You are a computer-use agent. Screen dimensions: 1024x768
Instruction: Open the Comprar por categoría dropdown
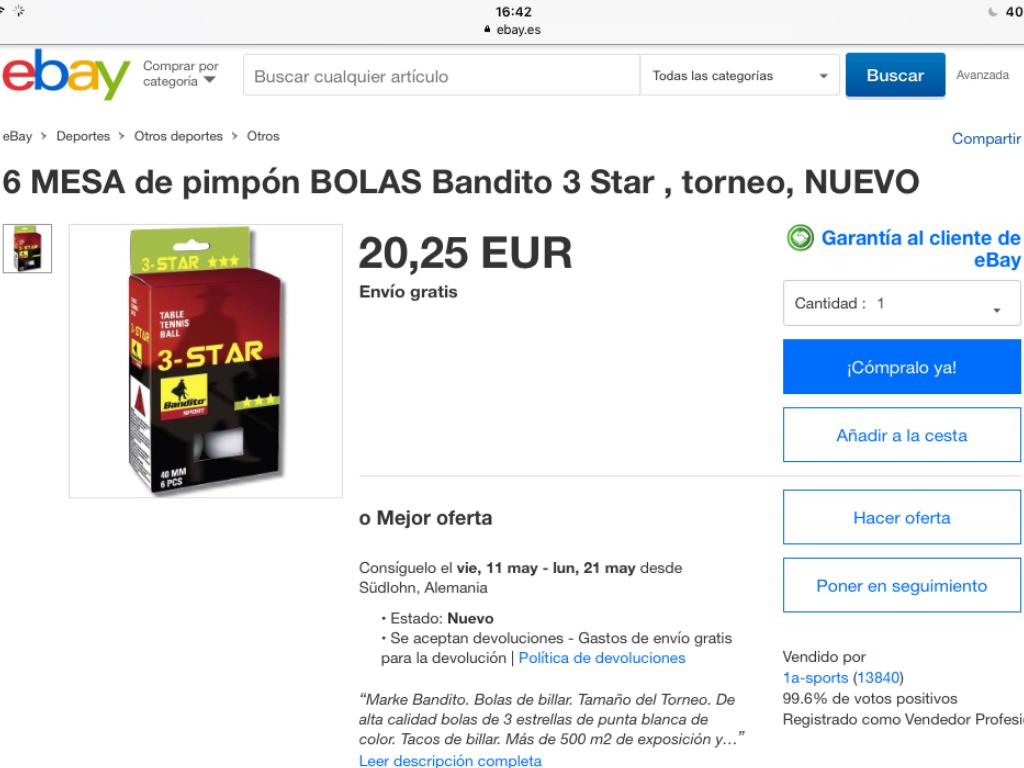point(181,74)
